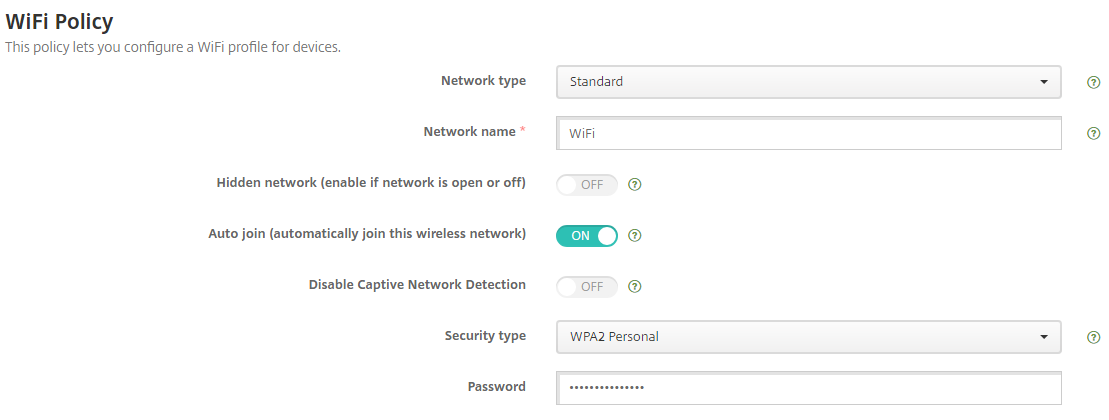Click the "Disable Captive Network Detection" label

point(417,285)
